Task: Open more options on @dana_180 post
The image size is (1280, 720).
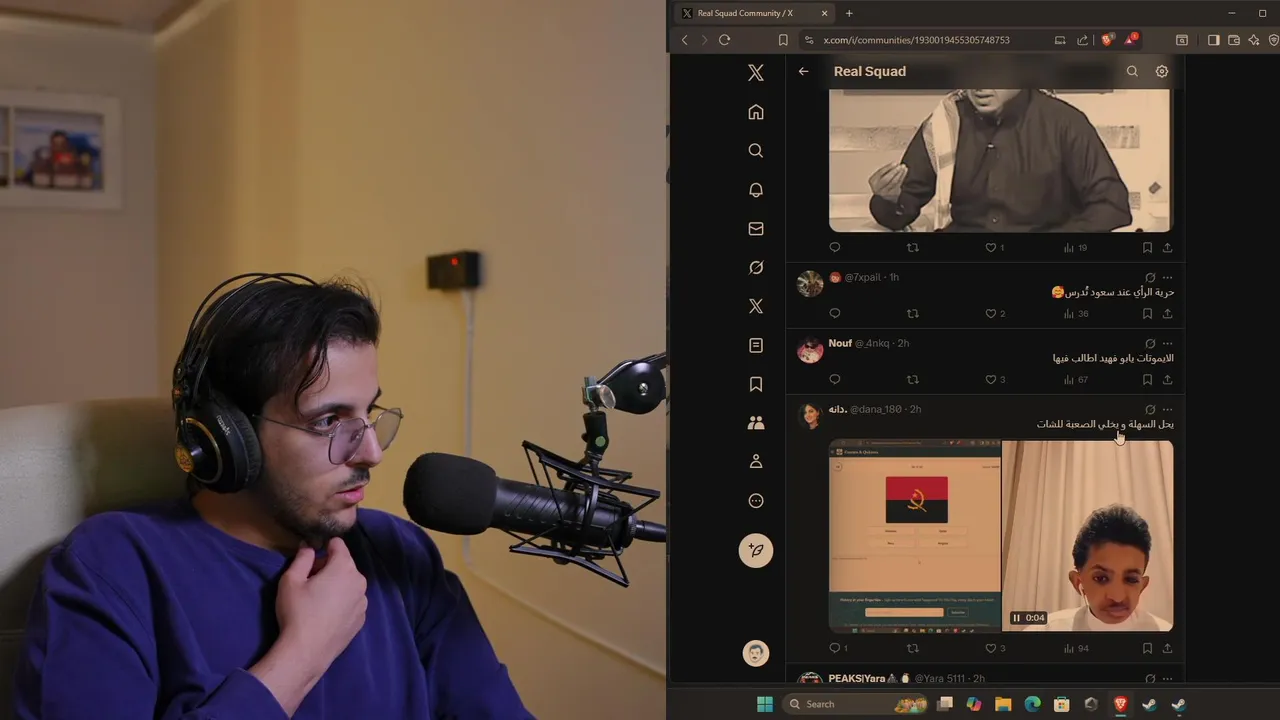Action: (1167, 409)
